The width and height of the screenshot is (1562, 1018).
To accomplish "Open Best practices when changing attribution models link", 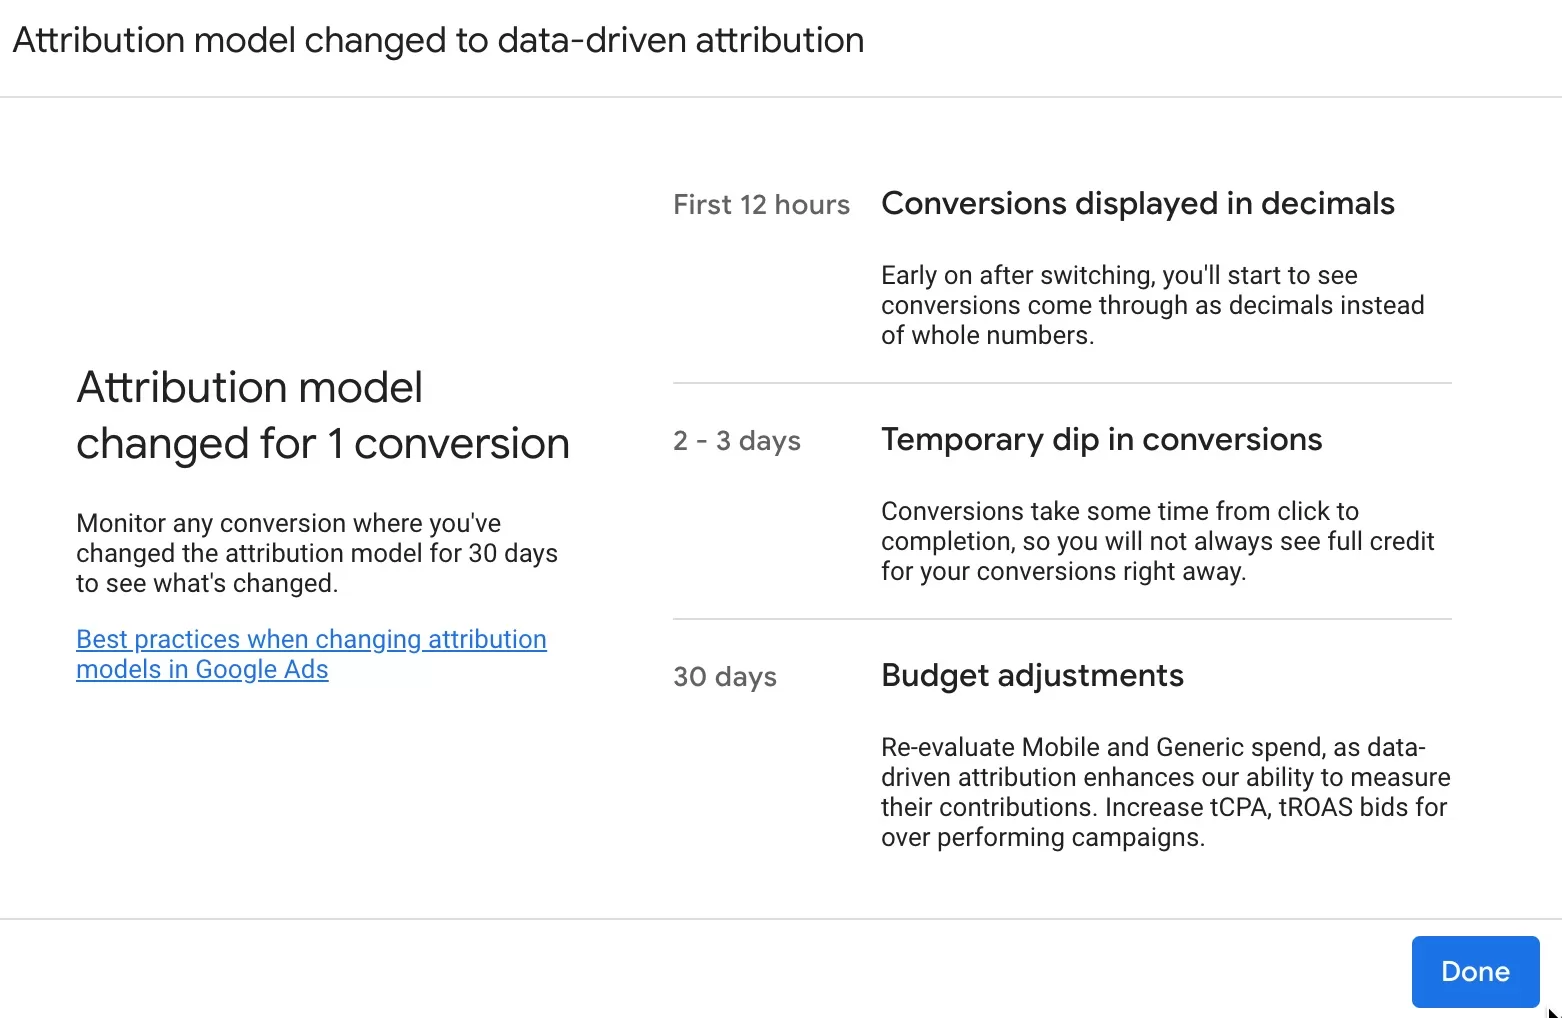I will [311, 654].
